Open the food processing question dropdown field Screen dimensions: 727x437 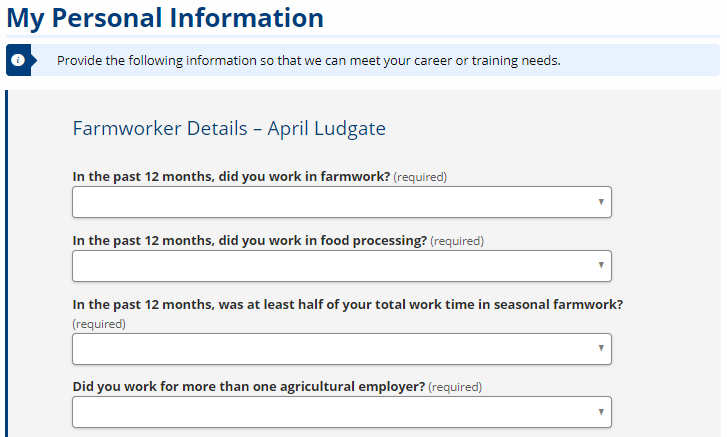coord(342,266)
